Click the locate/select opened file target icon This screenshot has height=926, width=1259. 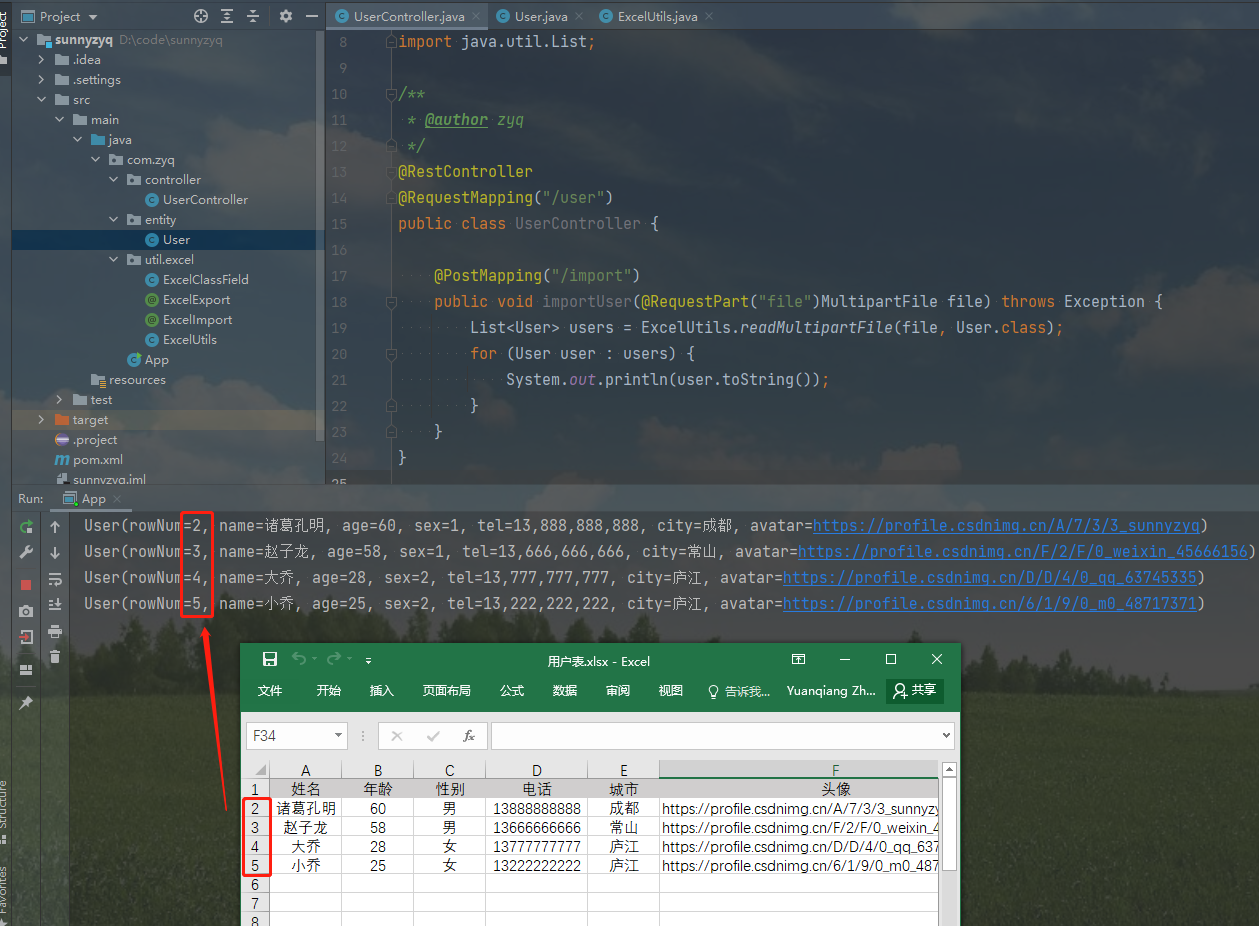201,16
